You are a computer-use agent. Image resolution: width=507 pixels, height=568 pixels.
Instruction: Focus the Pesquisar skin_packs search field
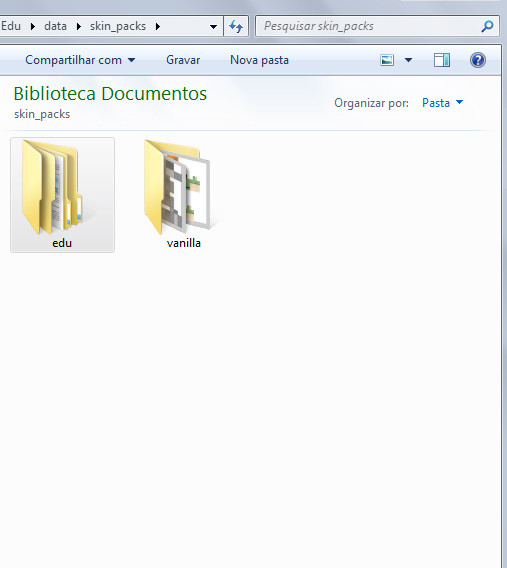(x=369, y=26)
